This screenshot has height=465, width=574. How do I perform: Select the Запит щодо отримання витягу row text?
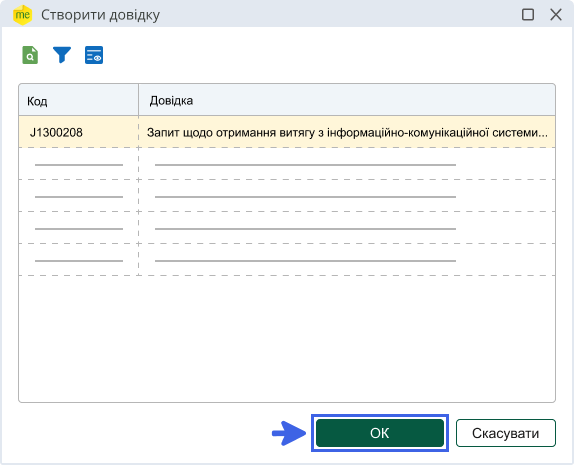click(x=347, y=133)
